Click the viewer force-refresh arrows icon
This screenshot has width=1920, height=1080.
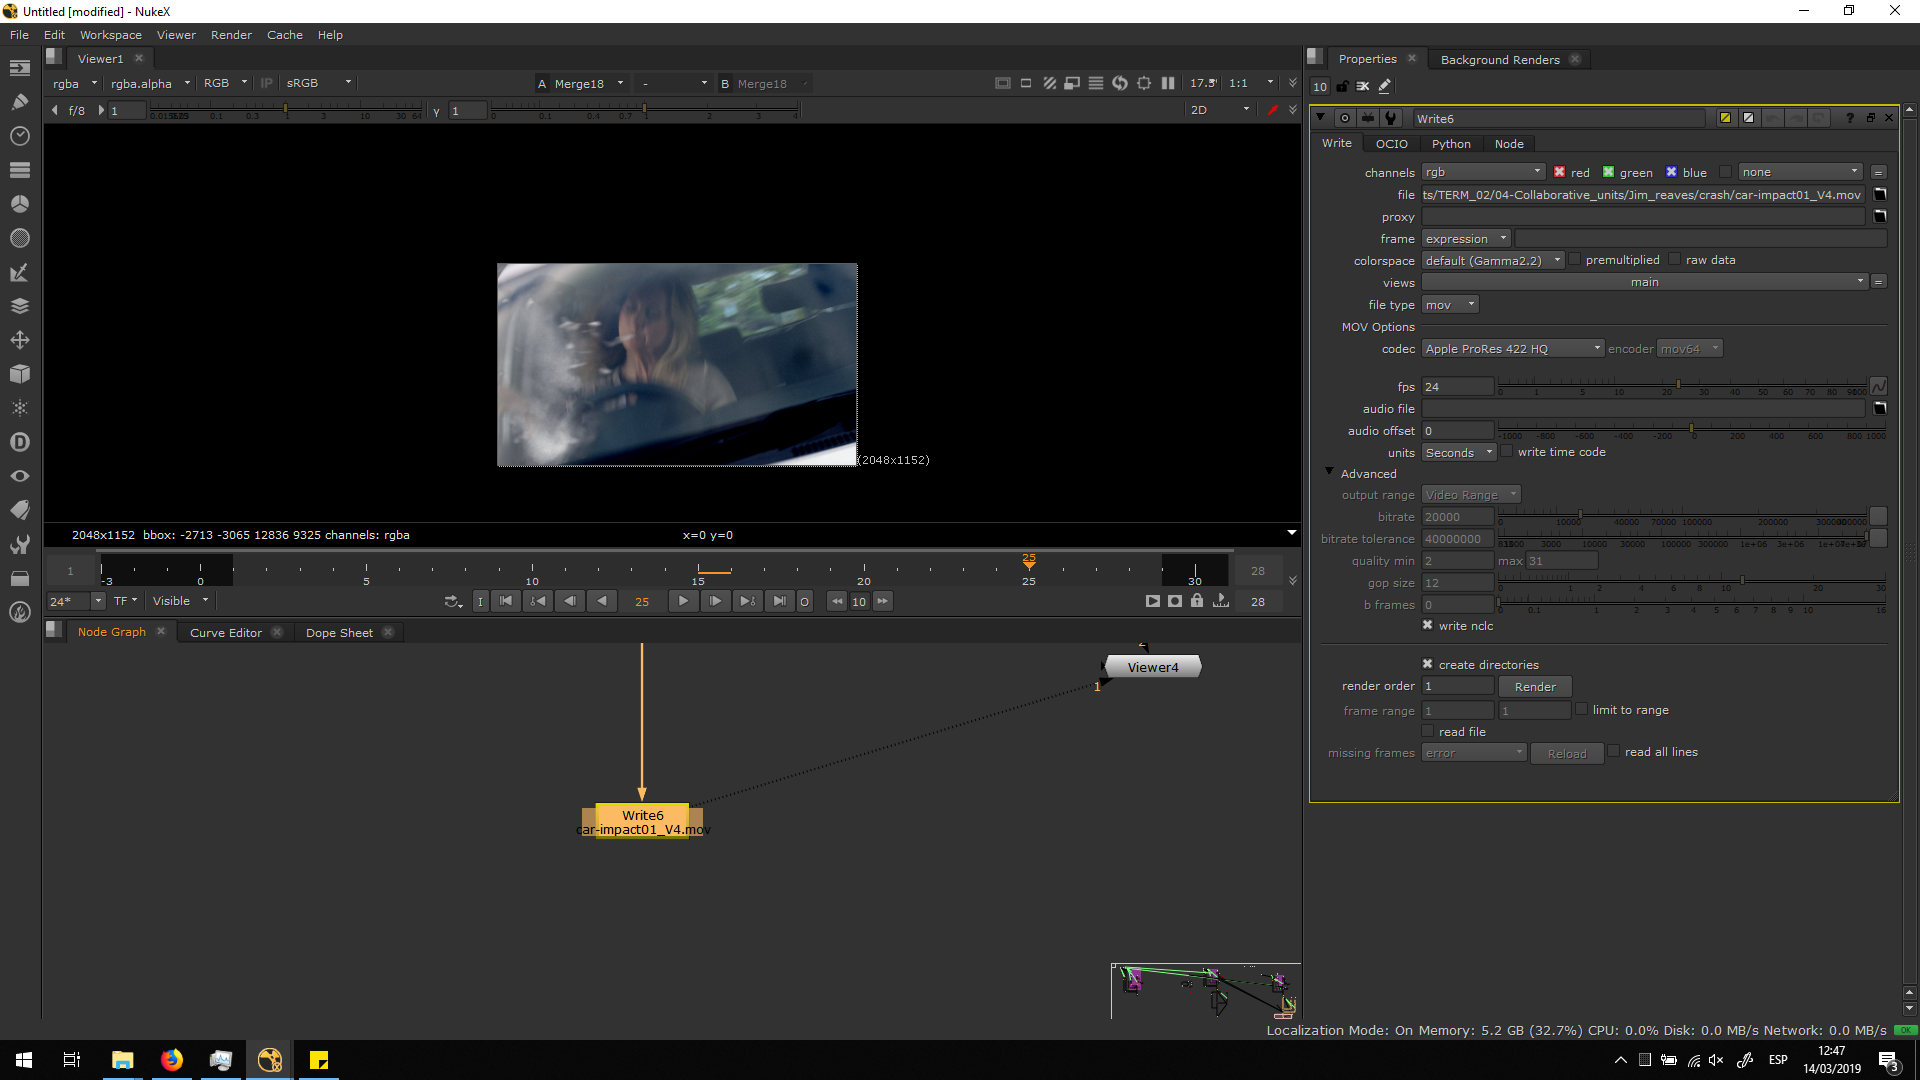tap(1119, 84)
